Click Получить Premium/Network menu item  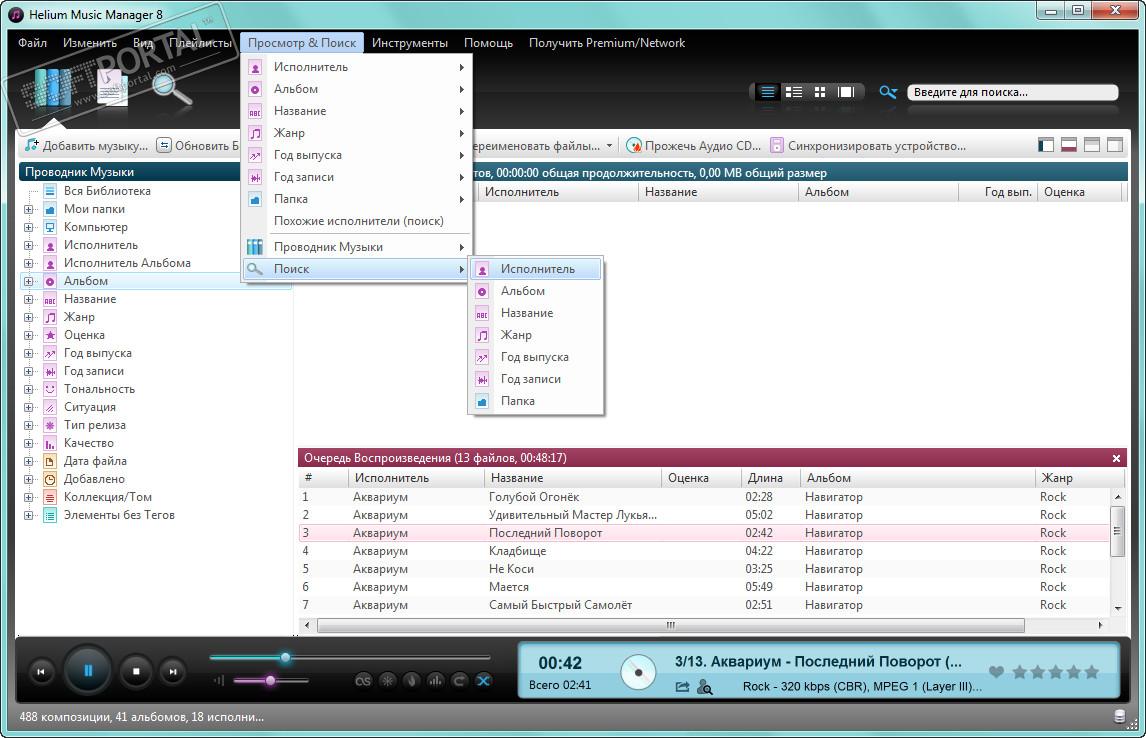click(x=607, y=42)
